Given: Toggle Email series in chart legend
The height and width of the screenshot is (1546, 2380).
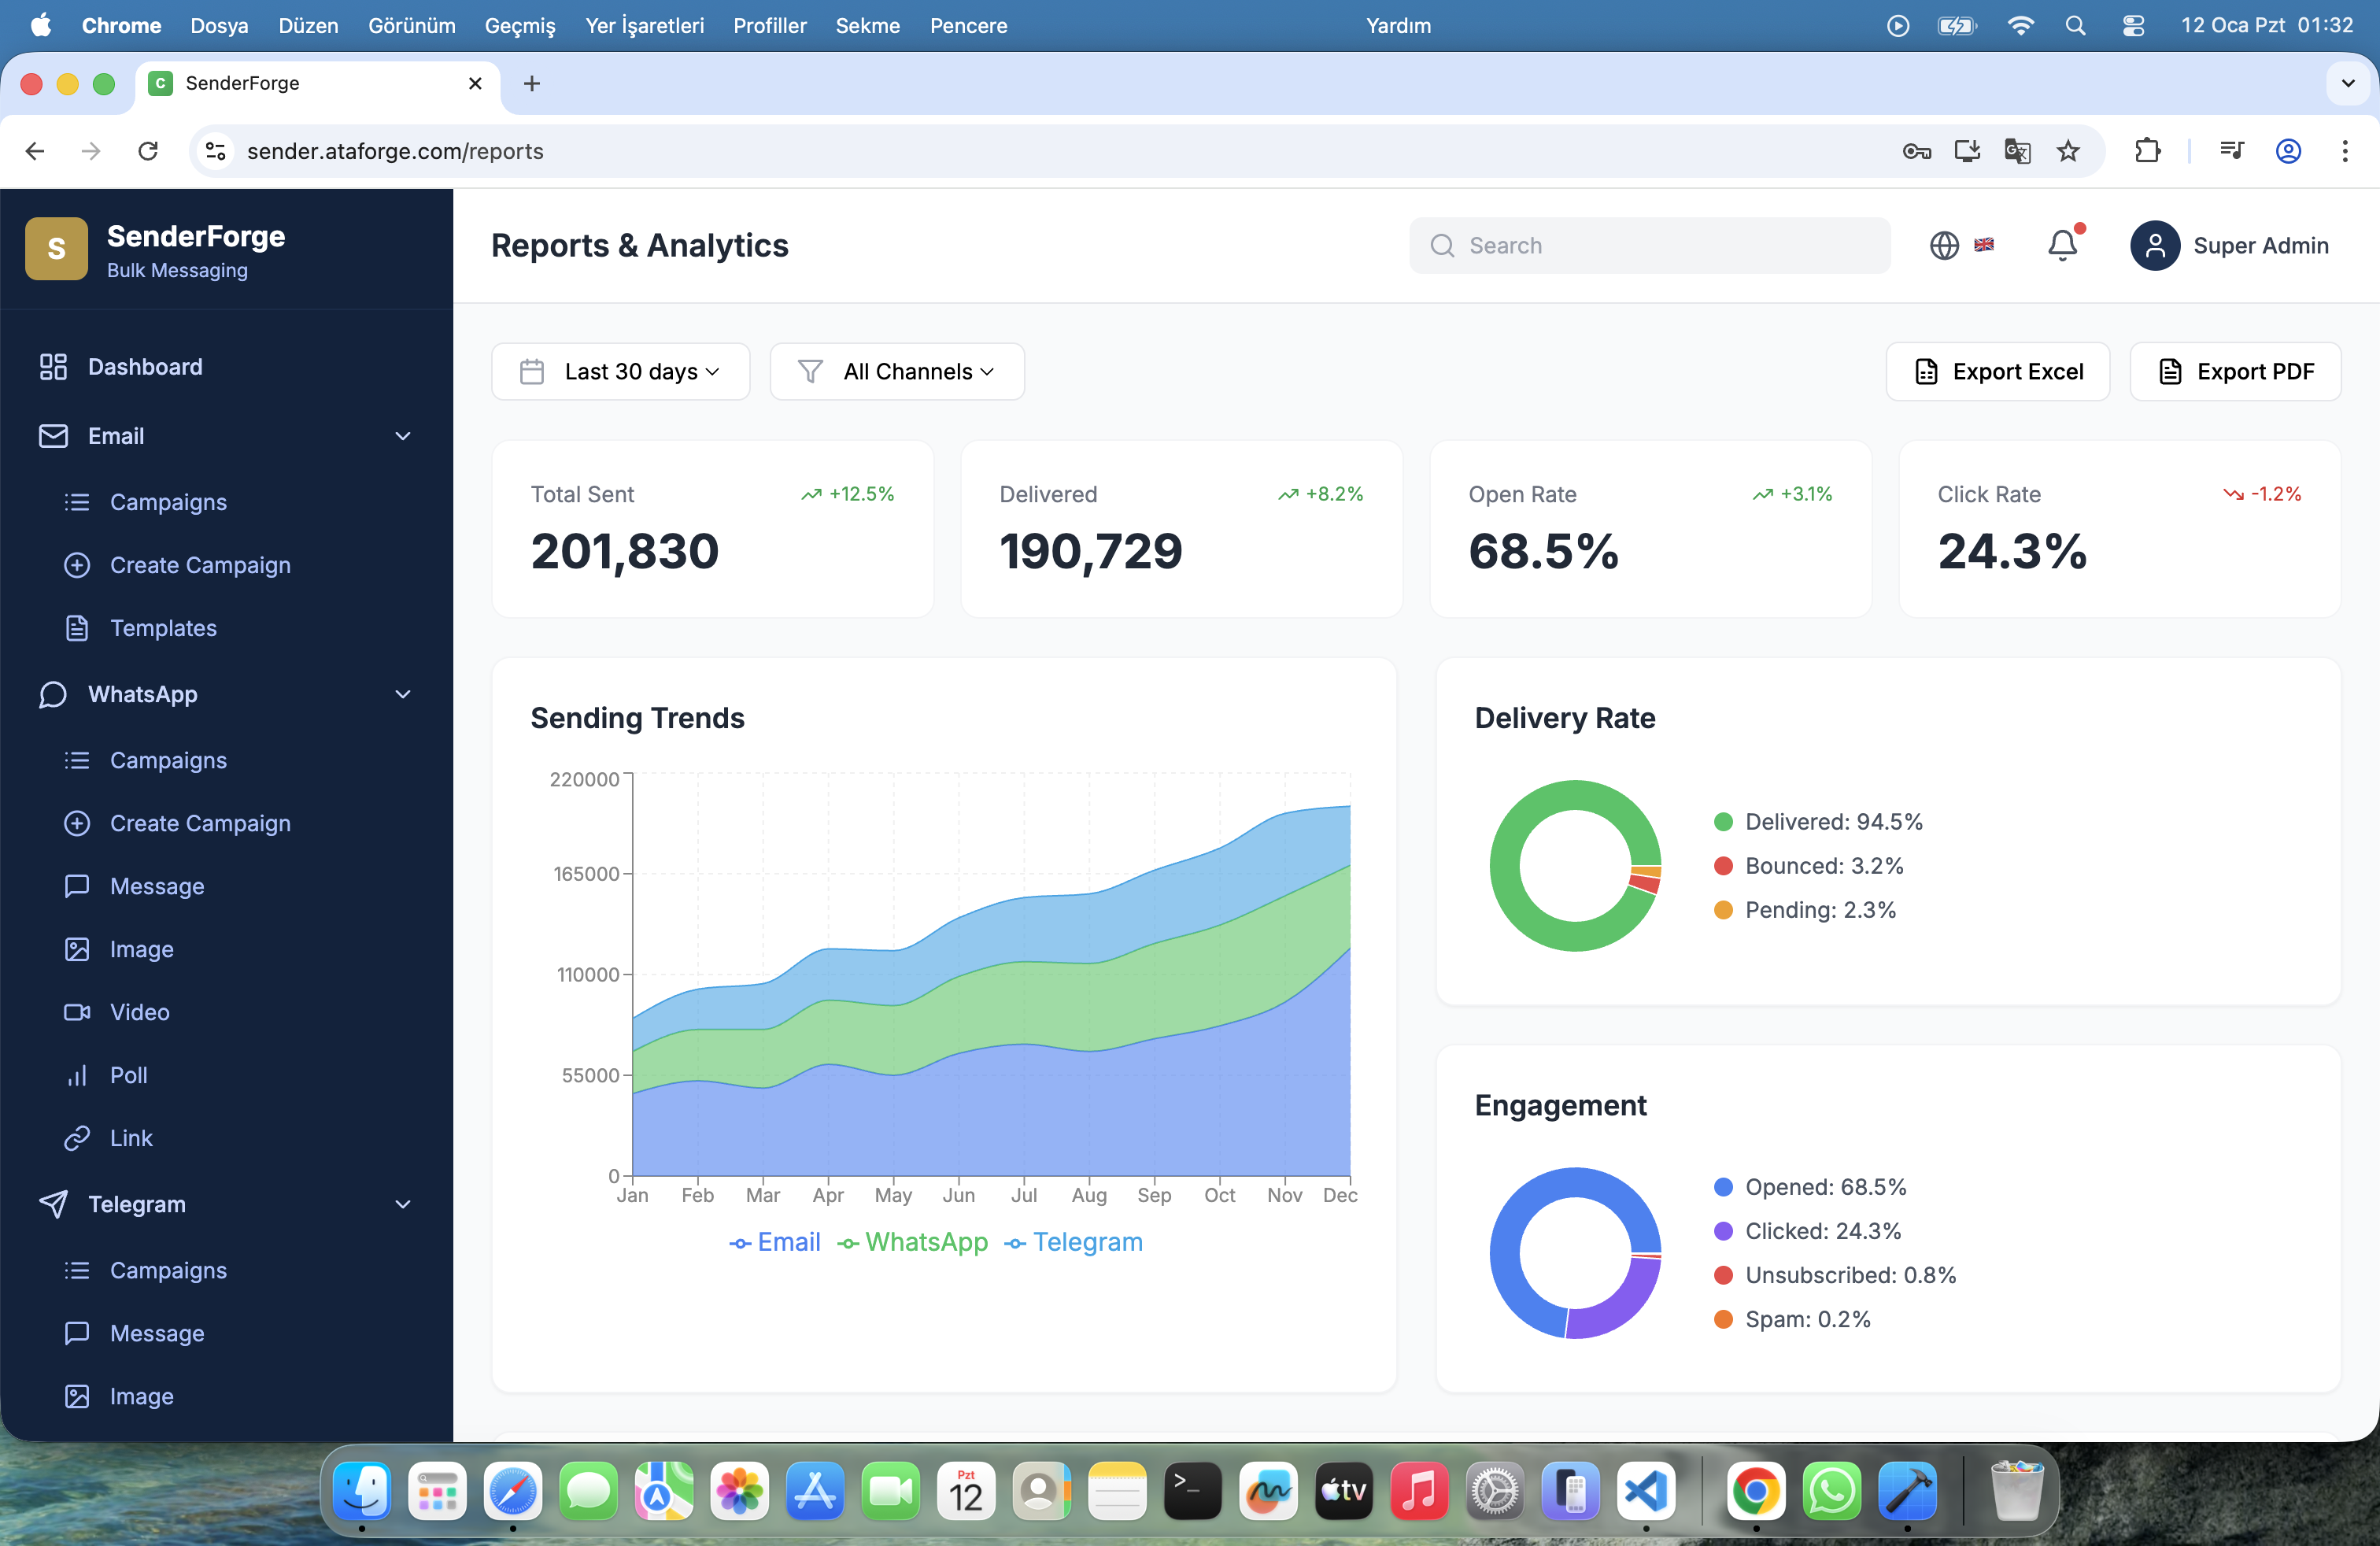Looking at the screenshot, I should coord(775,1242).
